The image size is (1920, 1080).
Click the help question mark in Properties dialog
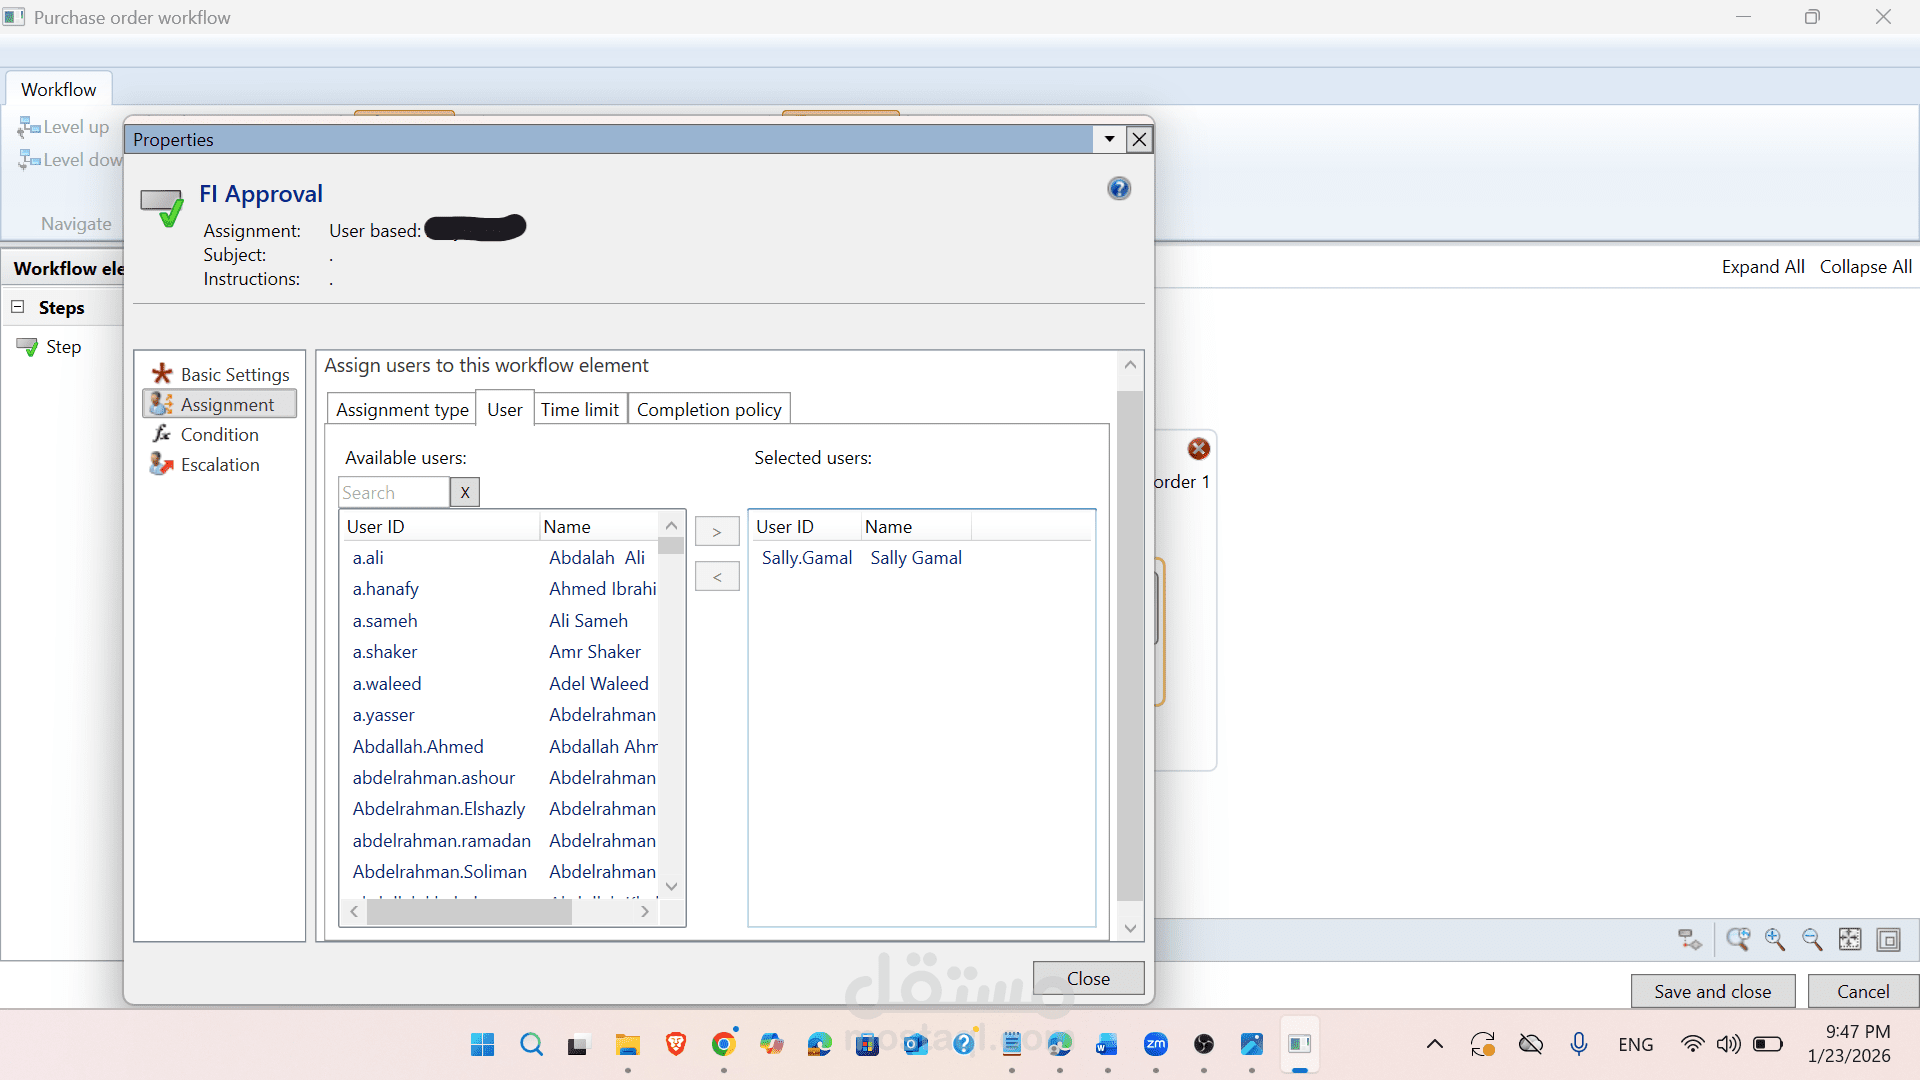[1118, 188]
